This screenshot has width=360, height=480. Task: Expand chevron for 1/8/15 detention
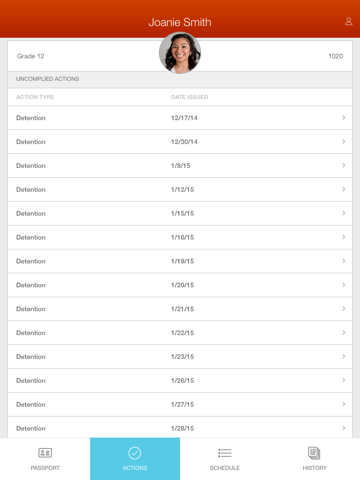point(344,165)
